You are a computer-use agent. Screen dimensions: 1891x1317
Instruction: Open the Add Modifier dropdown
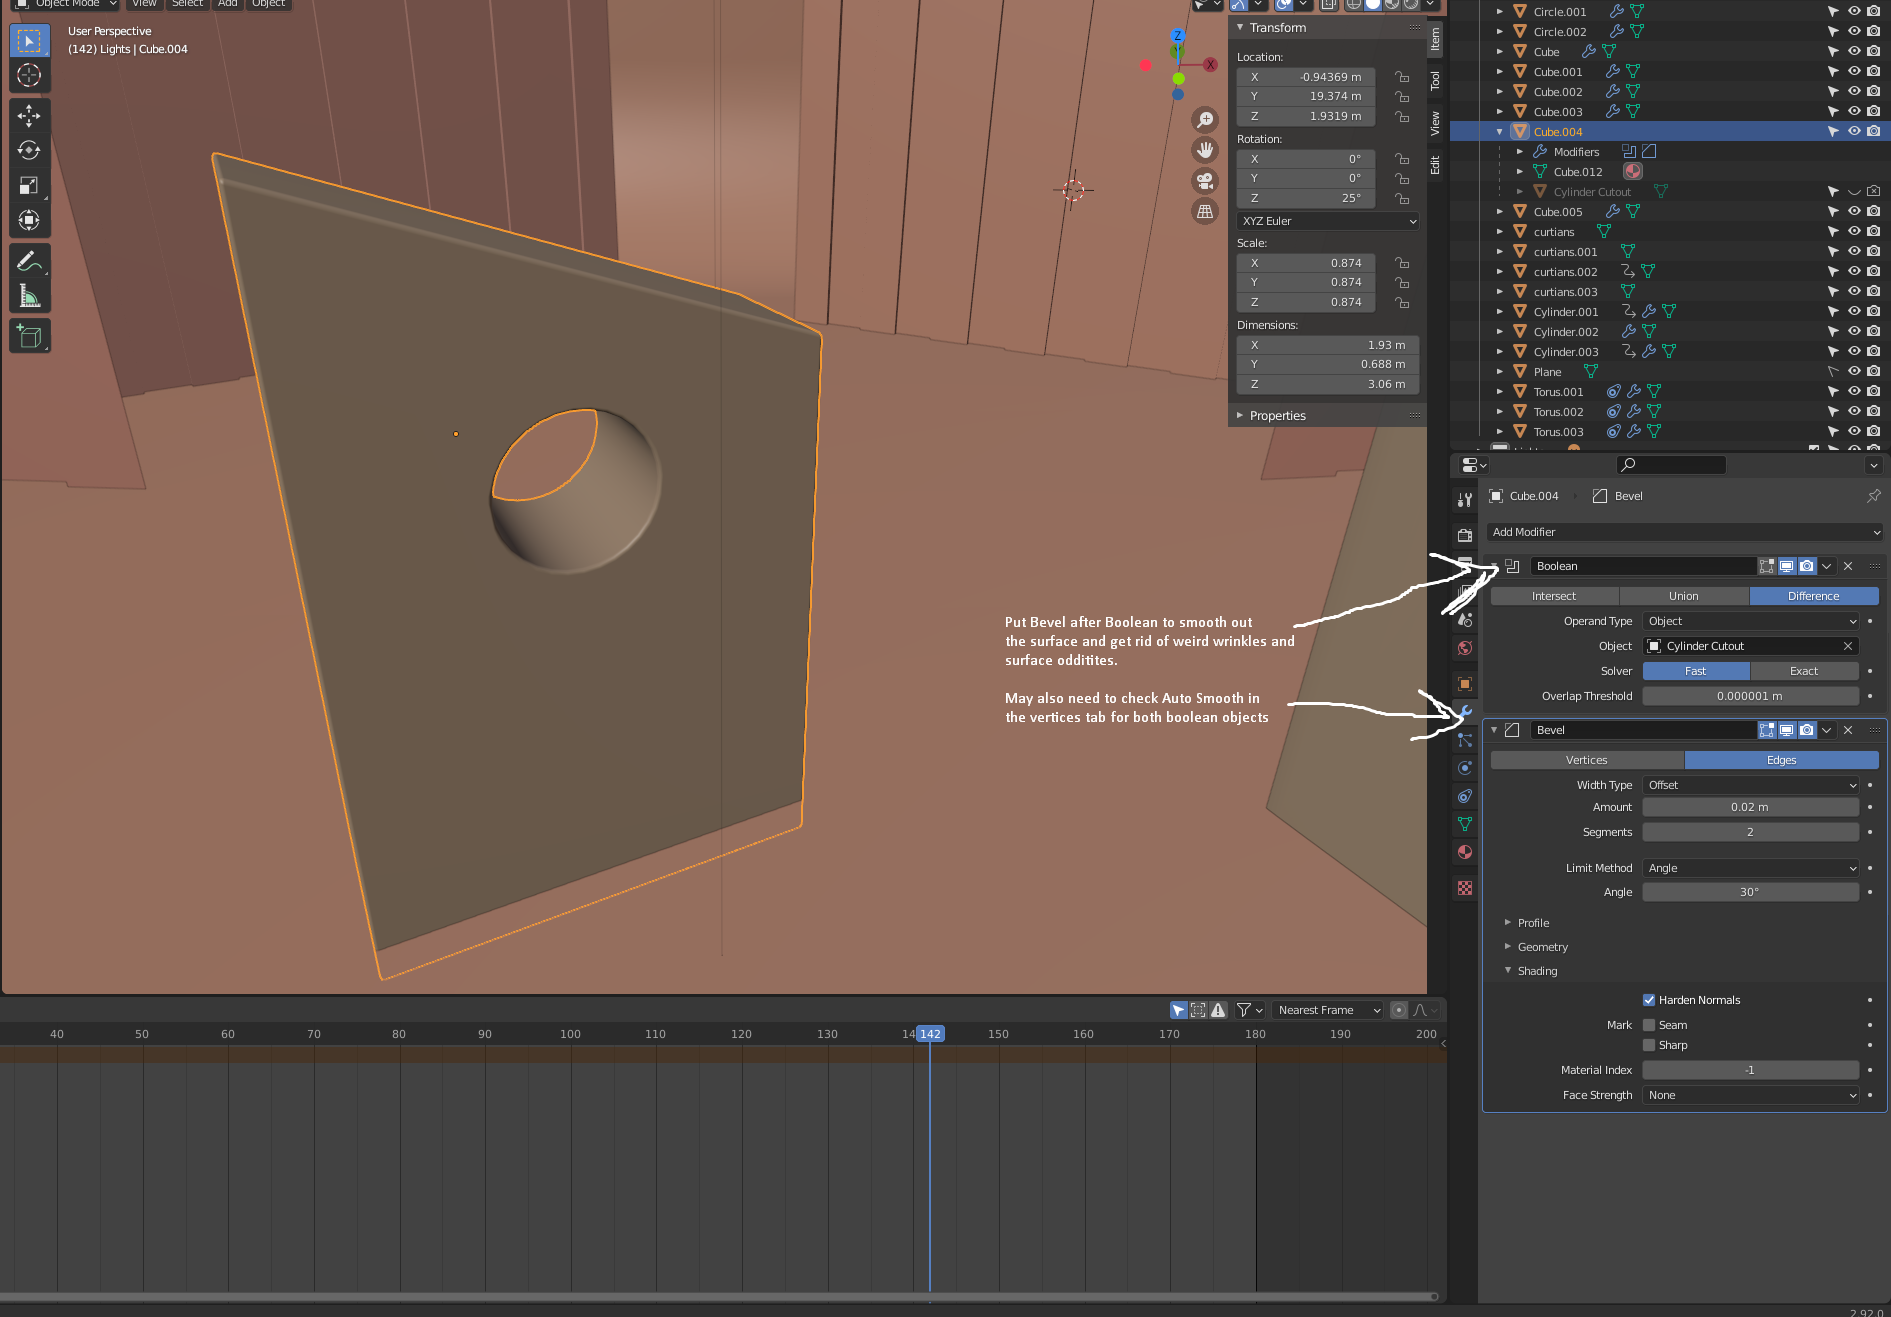pos(1685,532)
